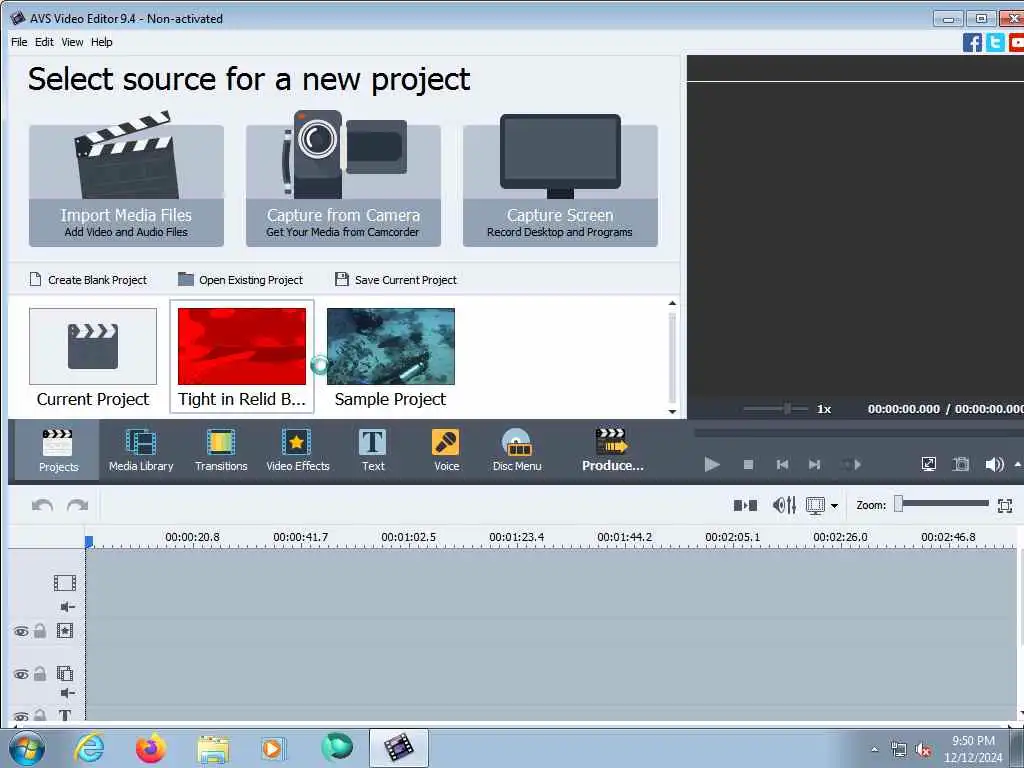Viewport: 1024px width, 768px height.
Task: Select the Current Project thumbnail
Action: [x=93, y=357]
